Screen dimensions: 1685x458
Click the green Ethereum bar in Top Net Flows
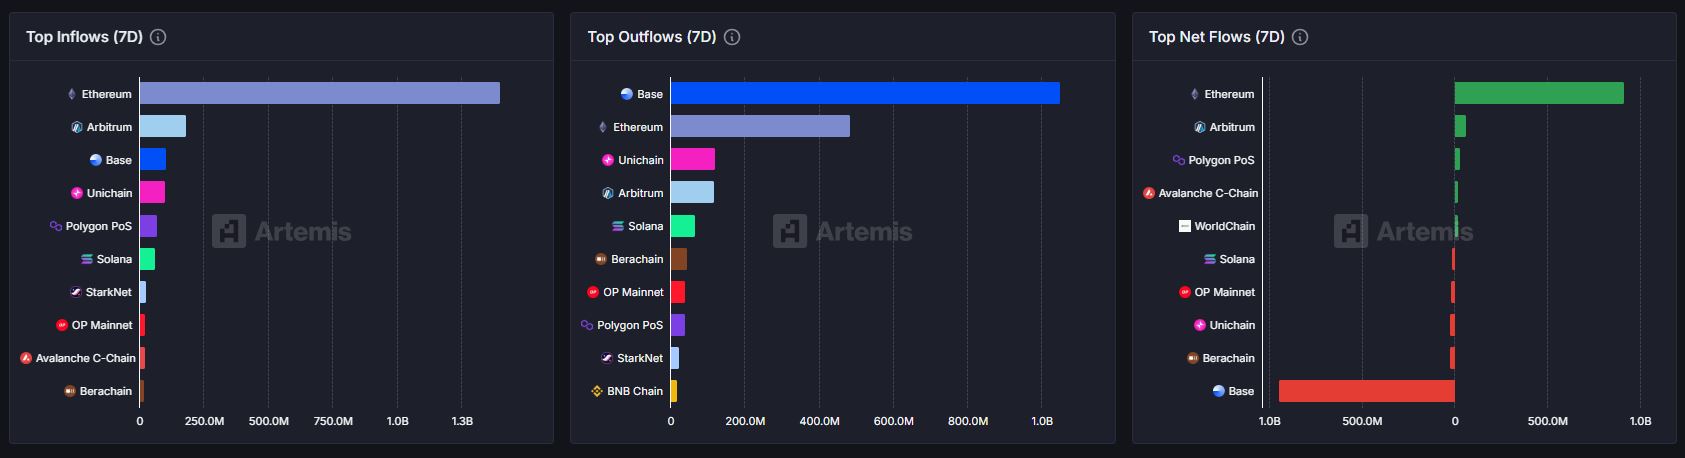[x=1539, y=93]
